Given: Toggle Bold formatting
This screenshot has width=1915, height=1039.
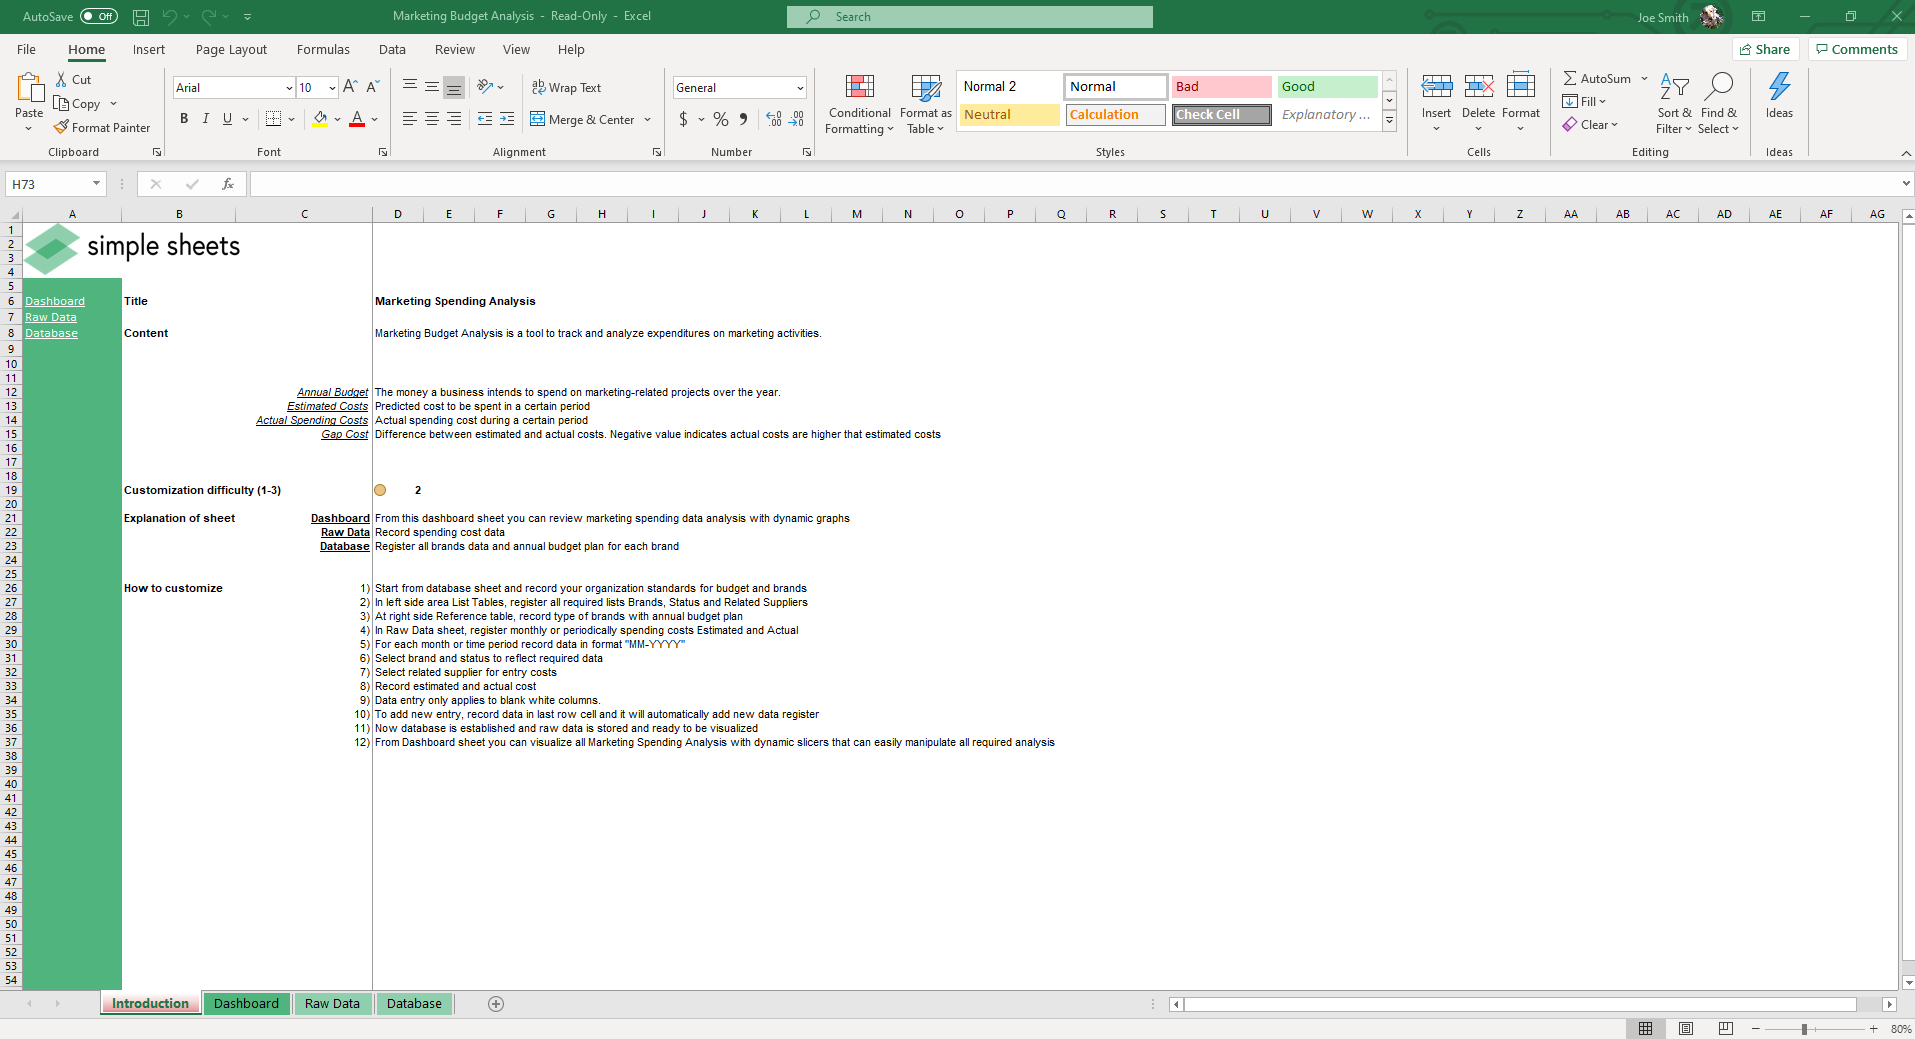Looking at the screenshot, I should 184,119.
